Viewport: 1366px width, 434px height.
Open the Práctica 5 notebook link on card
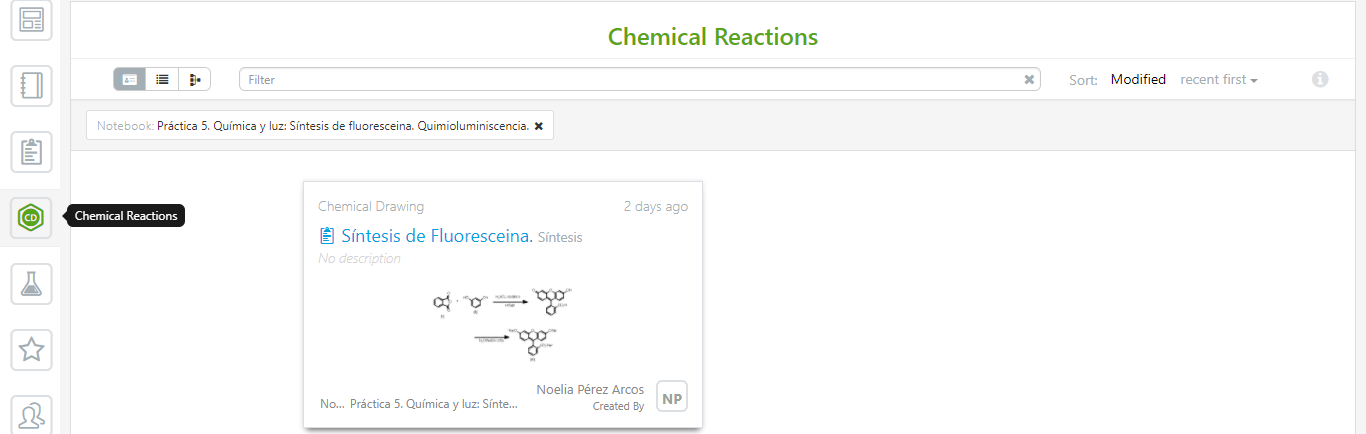434,405
